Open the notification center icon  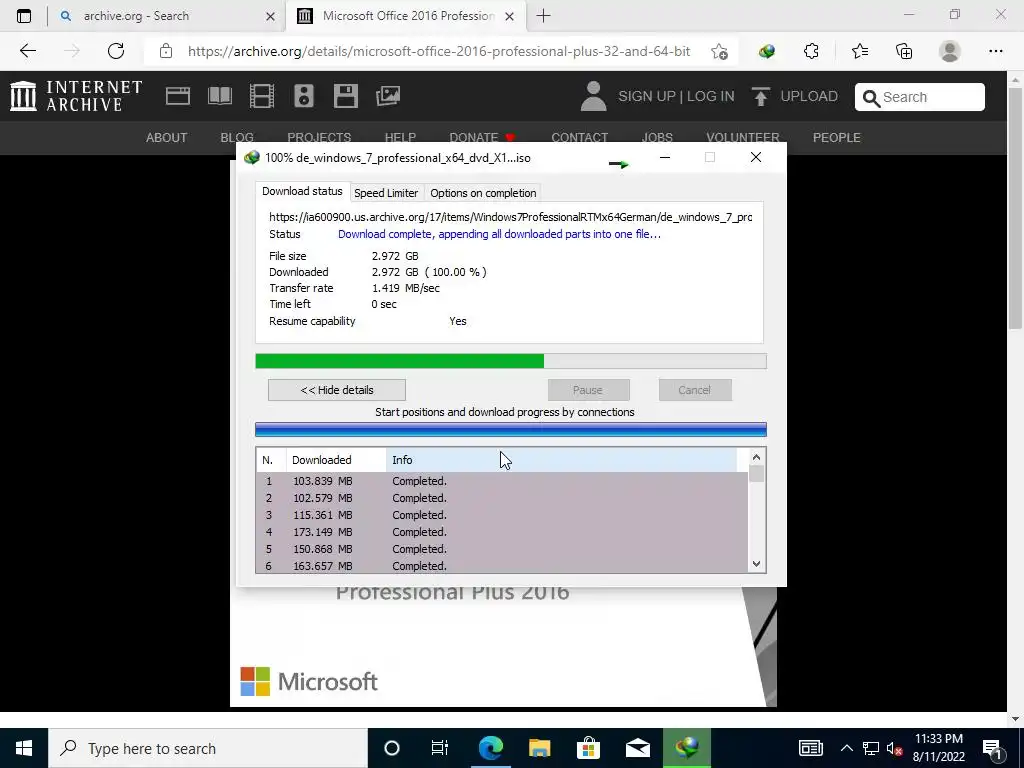(993, 748)
